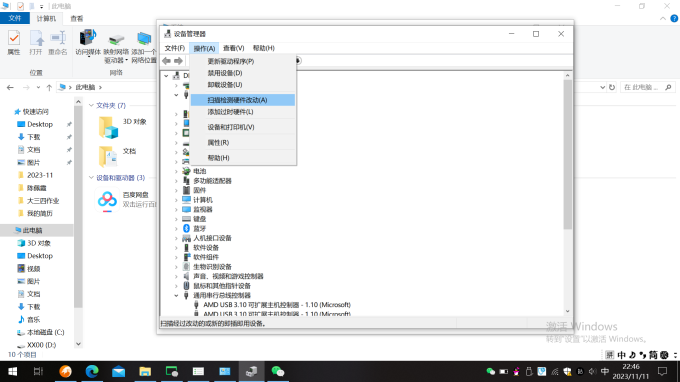Choose 添加过时硬件(L) from the menu
The image size is (680, 382).
coord(243,112)
